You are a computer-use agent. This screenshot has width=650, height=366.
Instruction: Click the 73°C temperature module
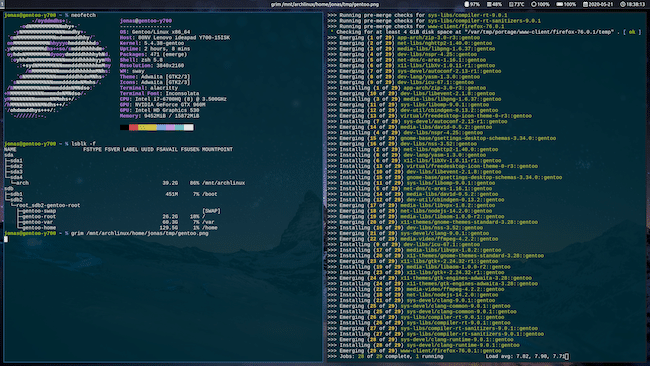517,4
